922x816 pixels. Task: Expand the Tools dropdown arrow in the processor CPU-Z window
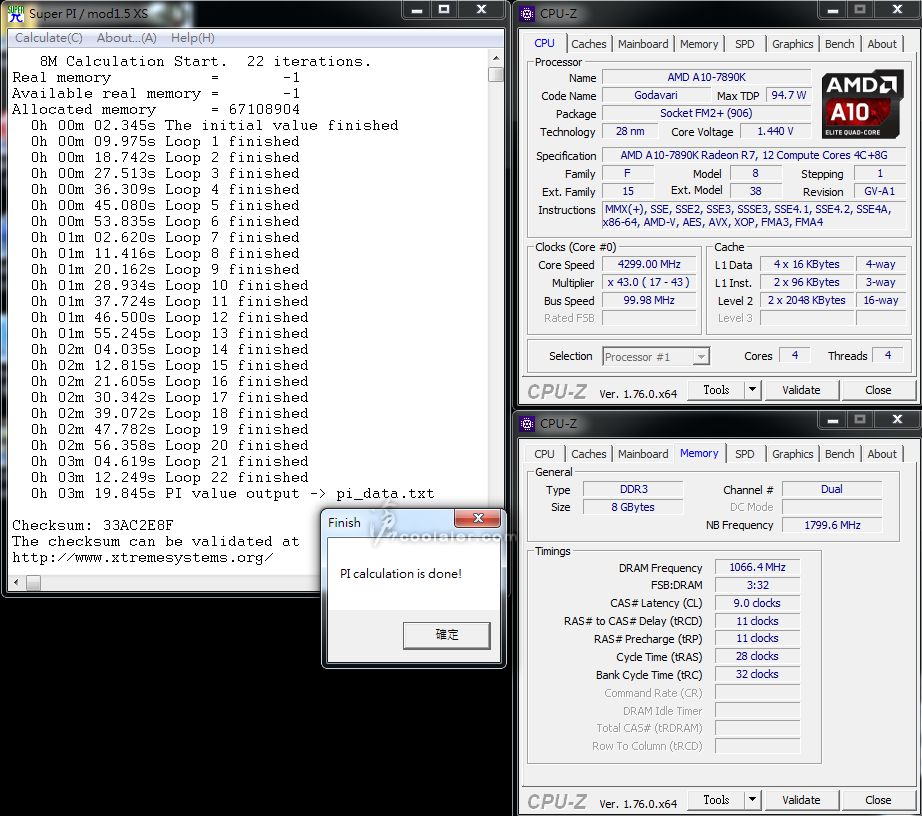point(752,390)
